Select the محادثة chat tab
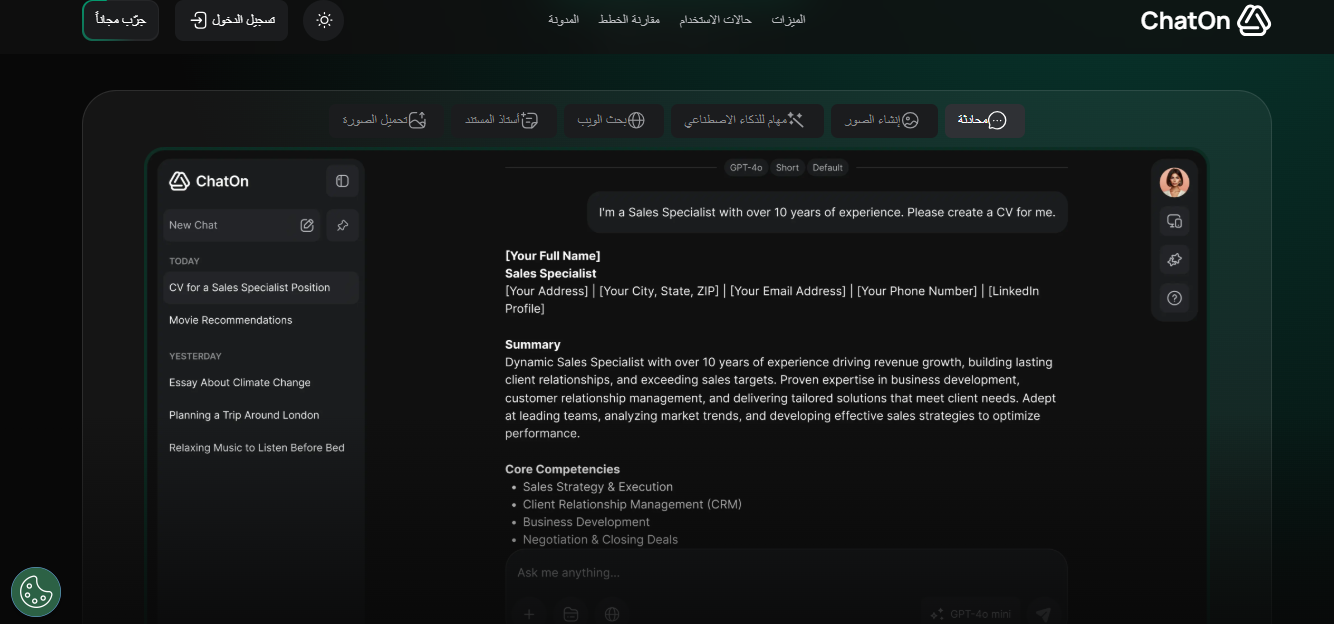The height and width of the screenshot is (624, 1334). (x=984, y=121)
